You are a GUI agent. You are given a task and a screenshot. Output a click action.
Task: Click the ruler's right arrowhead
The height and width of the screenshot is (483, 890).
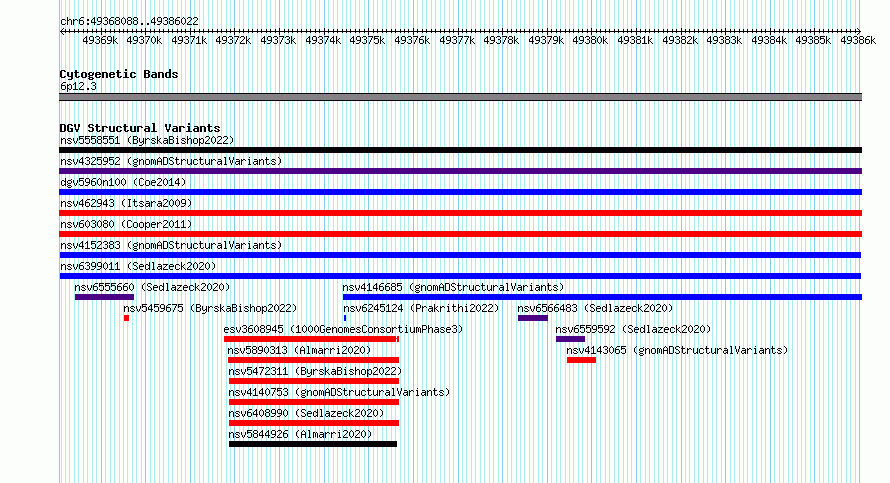pos(858,31)
